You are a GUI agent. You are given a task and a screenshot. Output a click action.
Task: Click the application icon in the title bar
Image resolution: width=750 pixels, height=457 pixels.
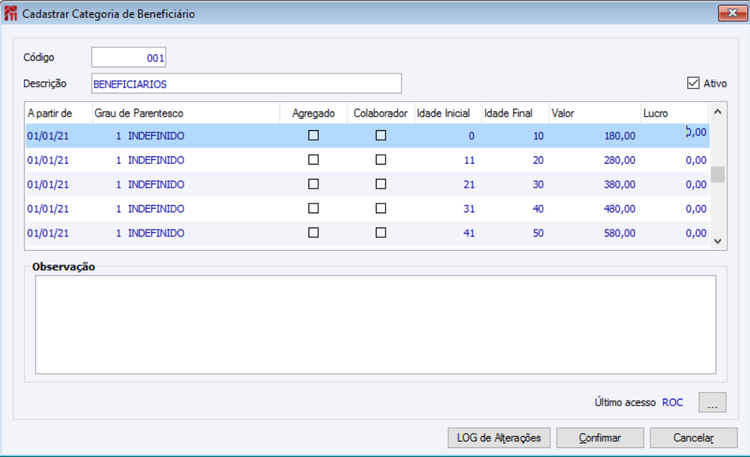11,14
